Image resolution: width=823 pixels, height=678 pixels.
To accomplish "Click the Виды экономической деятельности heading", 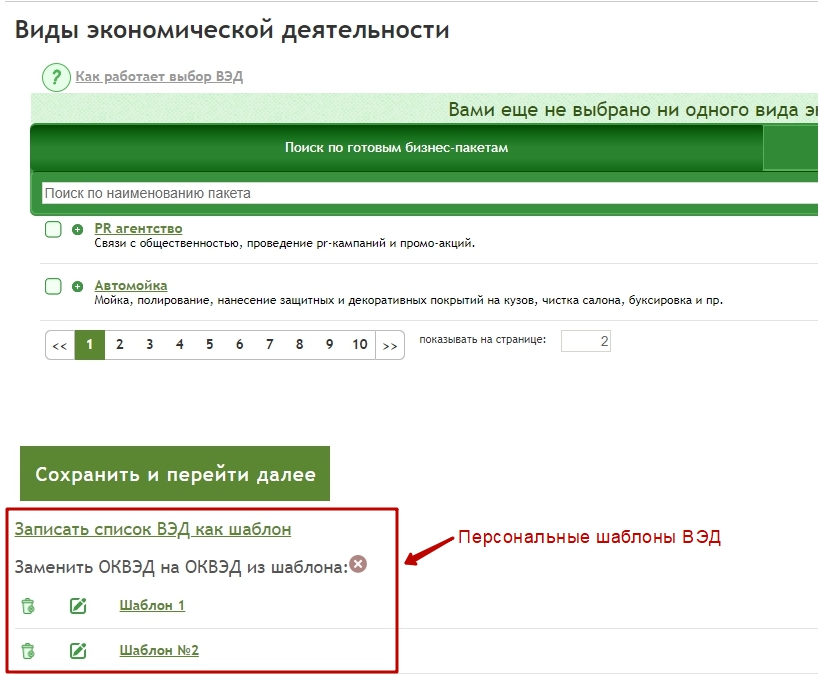I will click(232, 30).
